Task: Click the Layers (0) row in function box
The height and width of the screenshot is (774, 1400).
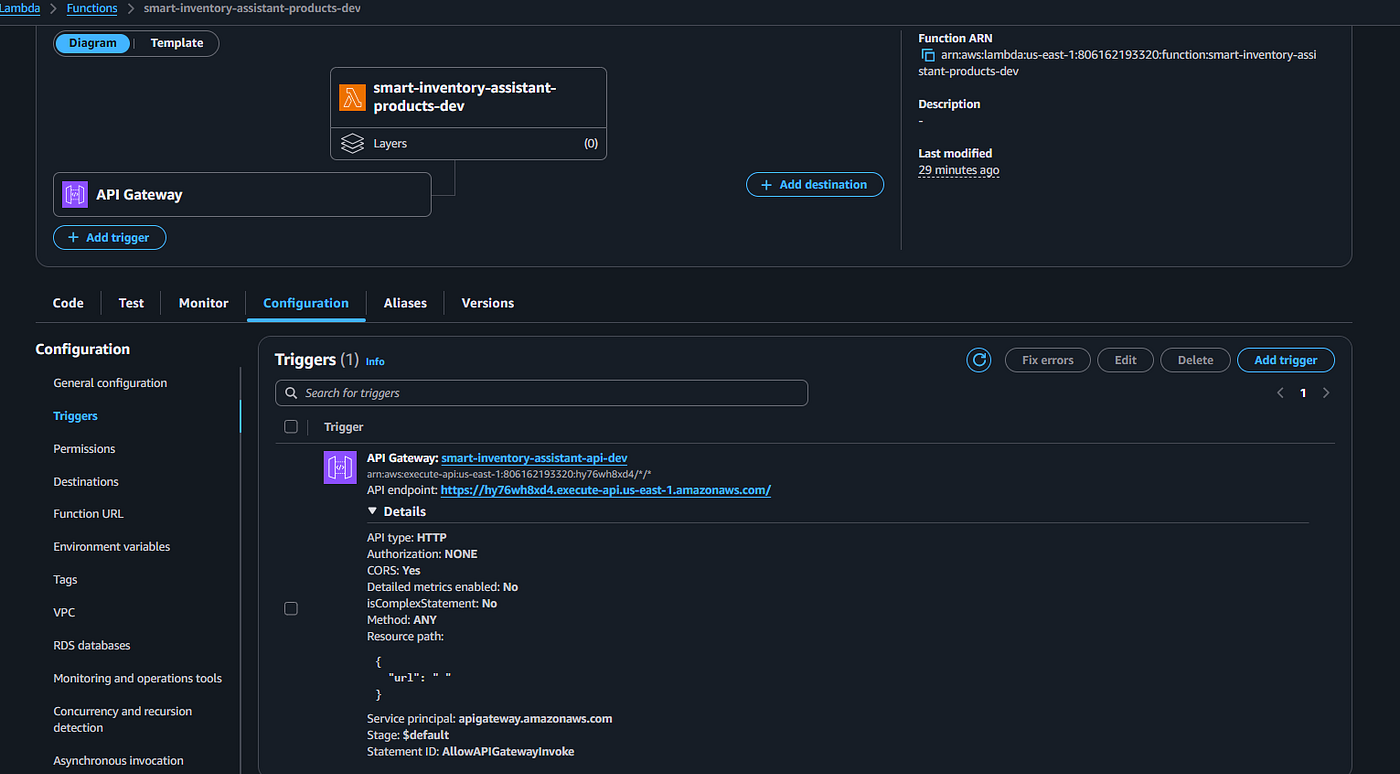Action: click(x=468, y=143)
